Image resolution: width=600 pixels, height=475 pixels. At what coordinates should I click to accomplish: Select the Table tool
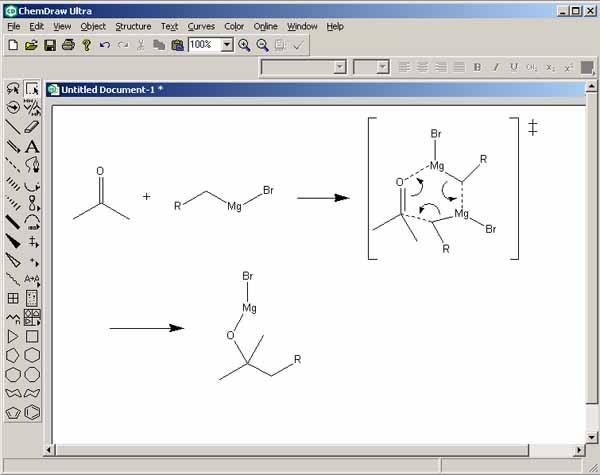pos(13,298)
